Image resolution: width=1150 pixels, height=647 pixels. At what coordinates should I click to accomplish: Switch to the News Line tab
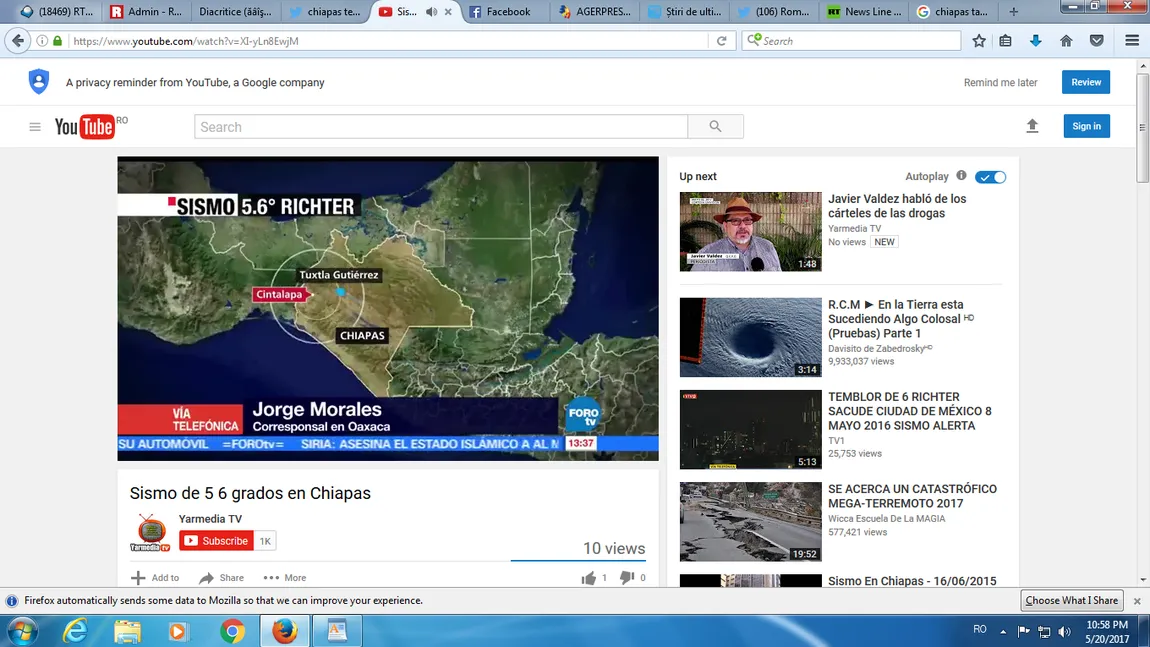tap(864, 12)
